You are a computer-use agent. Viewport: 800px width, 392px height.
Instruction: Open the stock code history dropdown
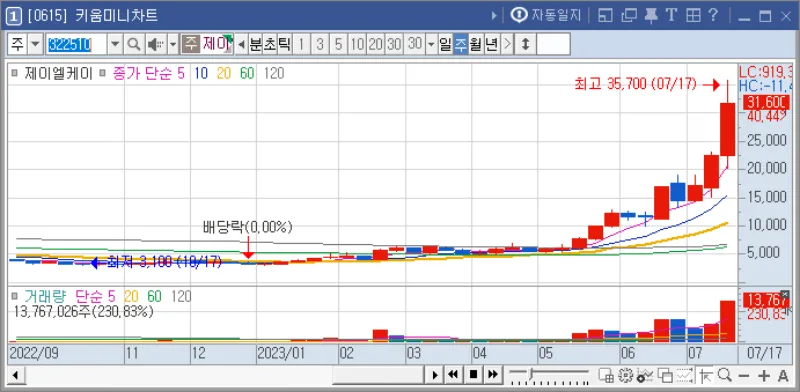(115, 44)
